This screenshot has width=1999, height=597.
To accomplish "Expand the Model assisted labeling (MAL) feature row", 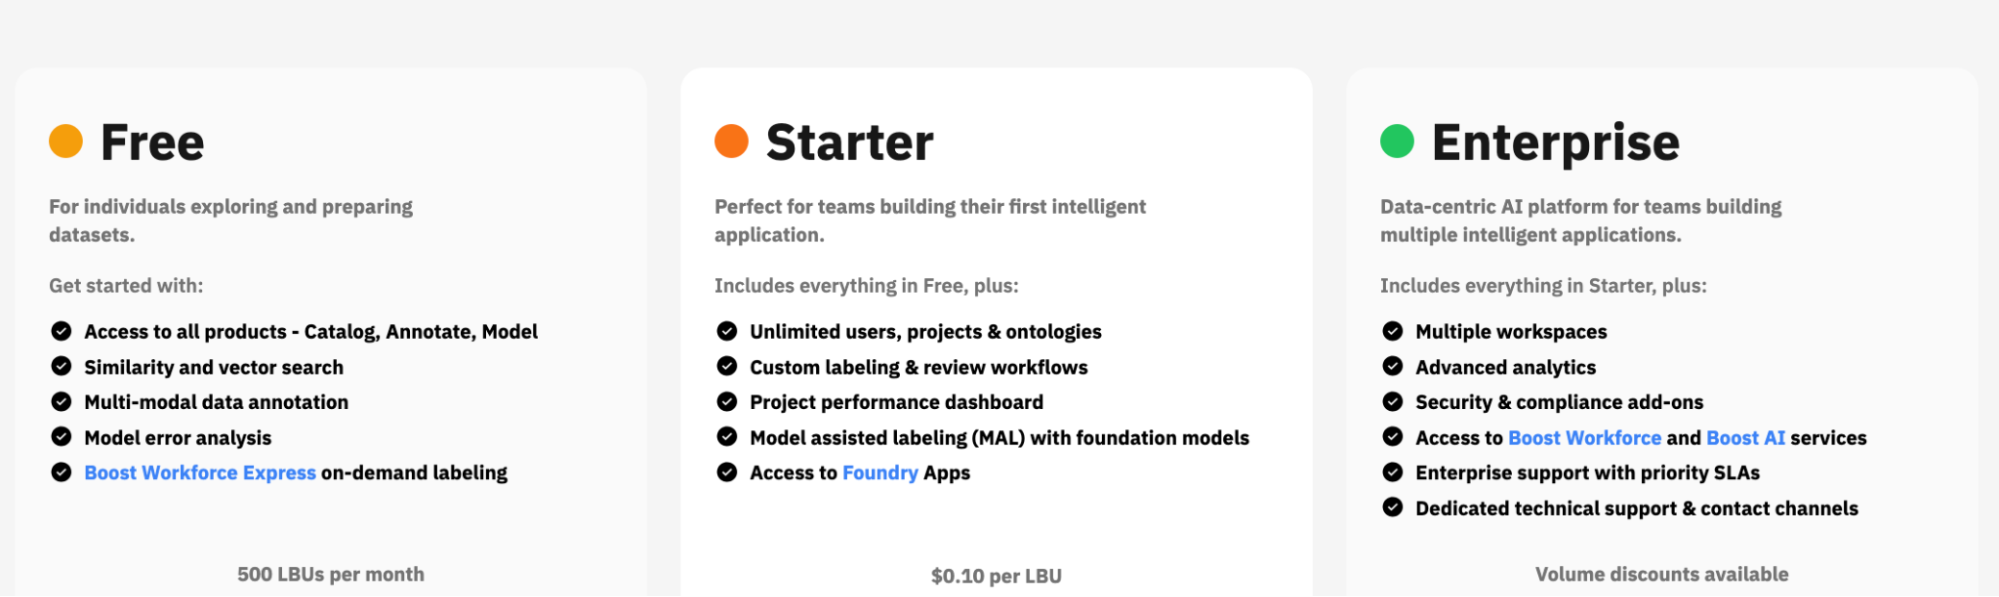I will tap(999, 437).
